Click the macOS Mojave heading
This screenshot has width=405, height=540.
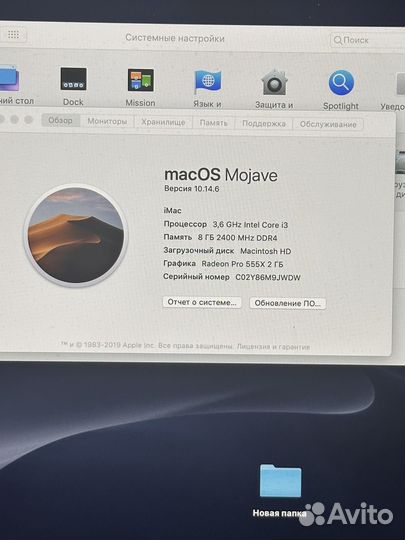point(221,175)
